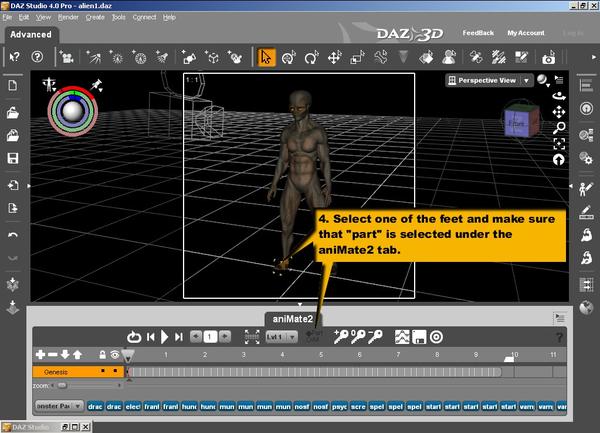Click the frame selection viewport control
The height and width of the screenshot is (433, 600).
pyautogui.click(x=559, y=143)
